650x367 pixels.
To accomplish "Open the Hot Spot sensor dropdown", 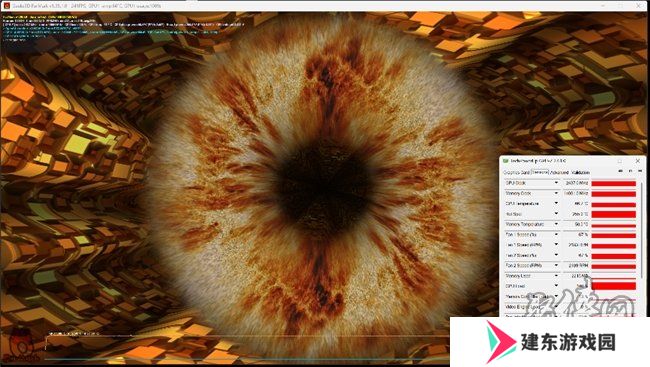I will click(556, 214).
